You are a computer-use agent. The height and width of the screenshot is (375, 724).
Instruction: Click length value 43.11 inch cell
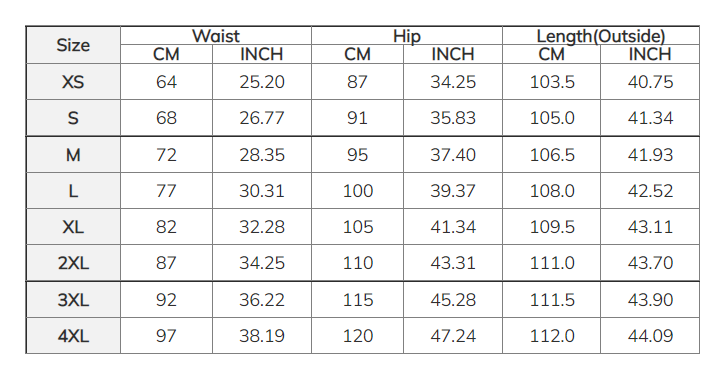650,227
